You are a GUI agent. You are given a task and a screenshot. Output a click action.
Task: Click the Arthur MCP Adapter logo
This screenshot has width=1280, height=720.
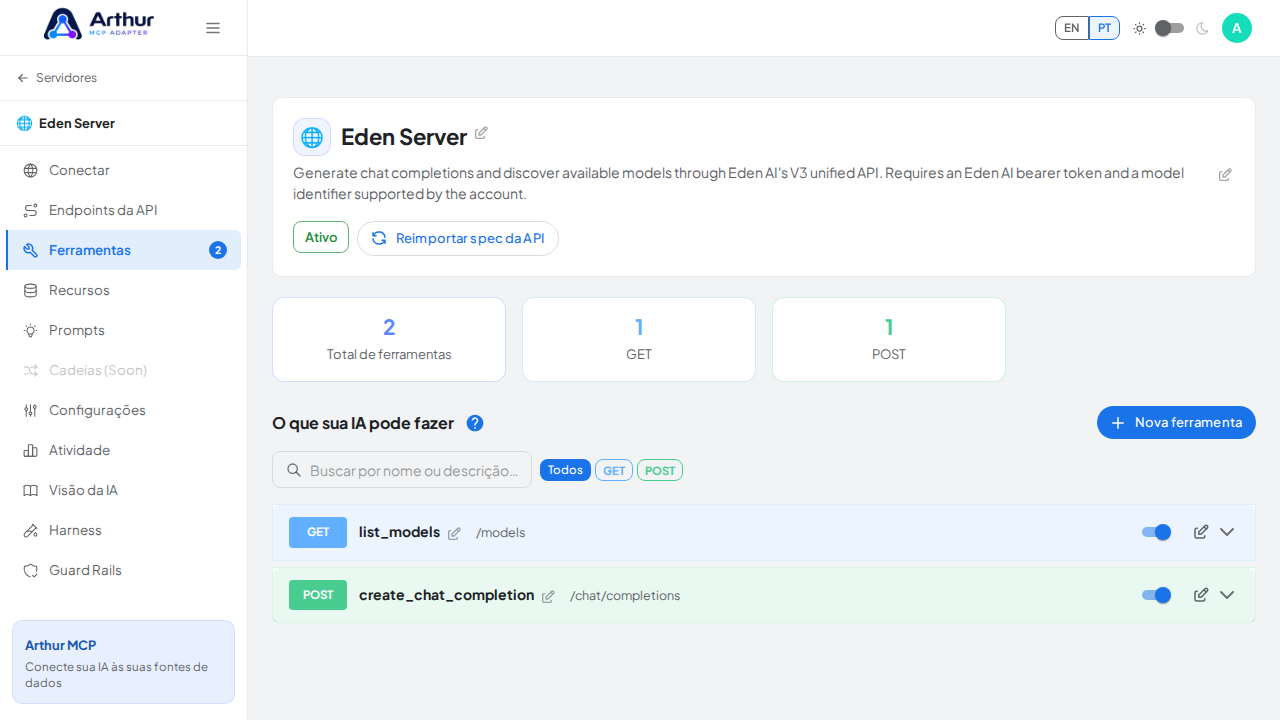(98, 24)
